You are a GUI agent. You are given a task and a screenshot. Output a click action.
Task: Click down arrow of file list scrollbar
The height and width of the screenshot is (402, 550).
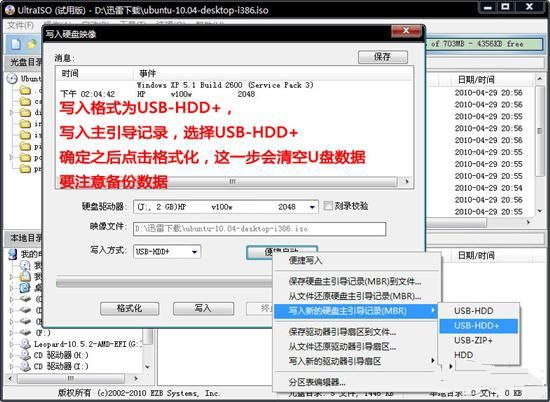[539, 211]
